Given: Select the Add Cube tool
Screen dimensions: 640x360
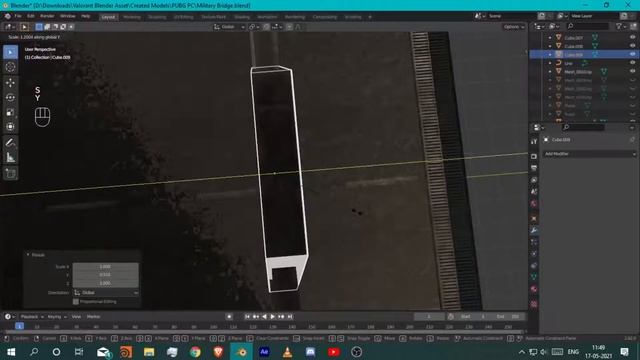Looking at the screenshot, I should [11, 173].
